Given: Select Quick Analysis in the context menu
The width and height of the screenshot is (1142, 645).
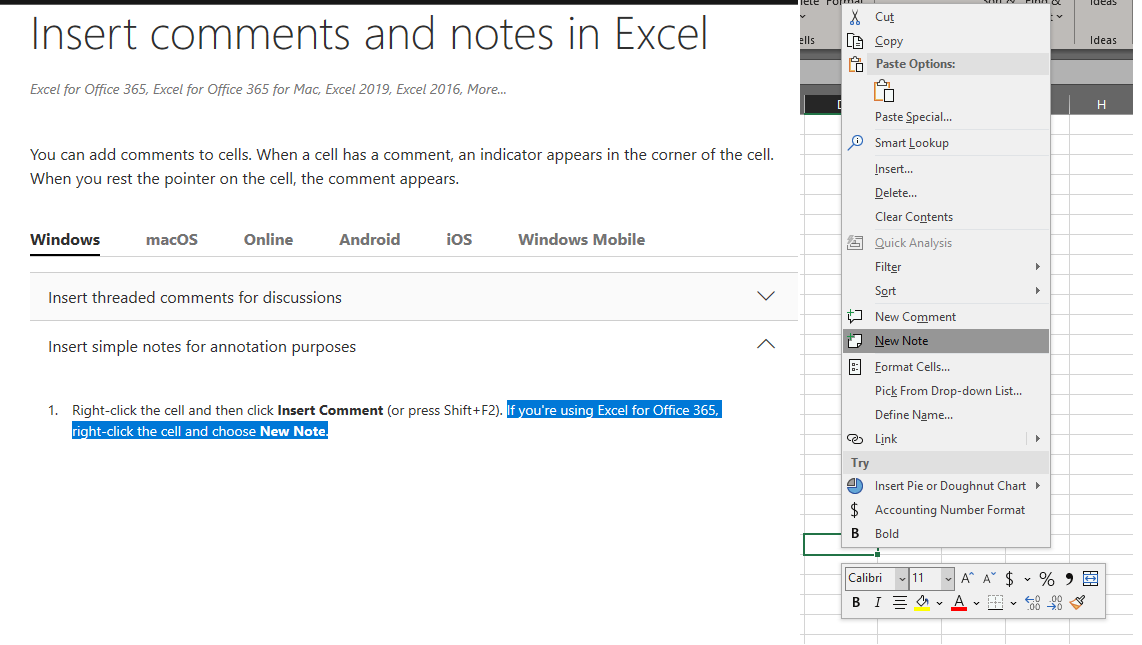Looking at the screenshot, I should coord(945,242).
